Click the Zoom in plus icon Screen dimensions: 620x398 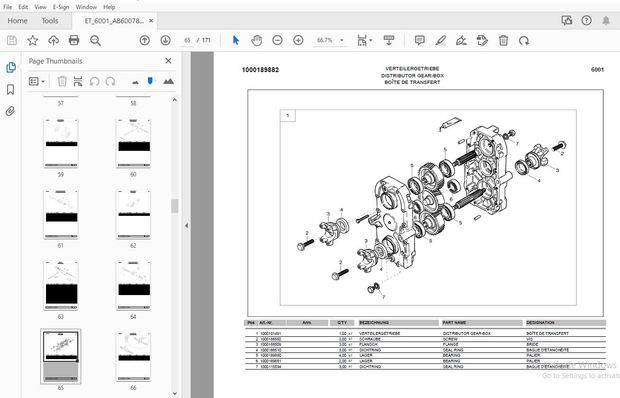tap(298, 40)
